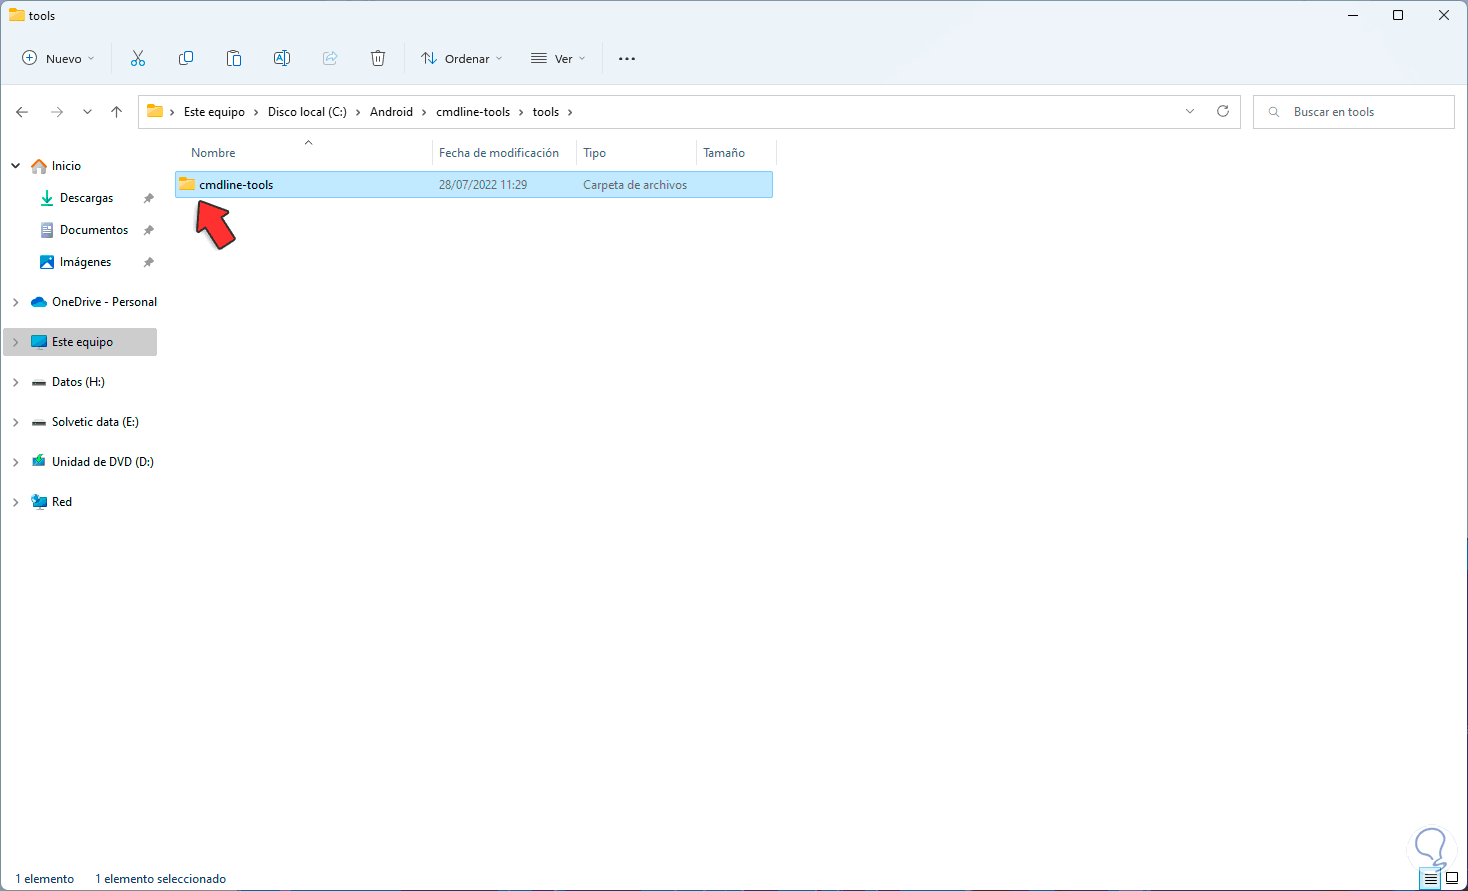
Task: Expand Solvetic data (E:) drive node
Action: [16, 422]
